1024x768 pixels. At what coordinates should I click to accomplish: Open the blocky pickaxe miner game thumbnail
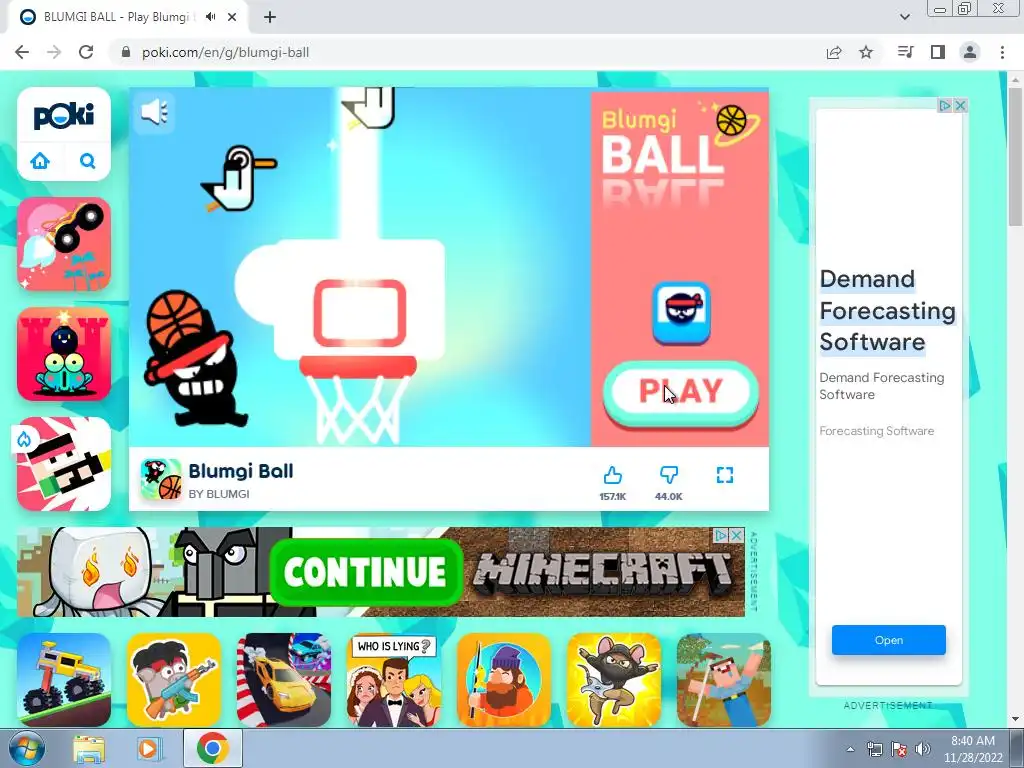coord(724,680)
